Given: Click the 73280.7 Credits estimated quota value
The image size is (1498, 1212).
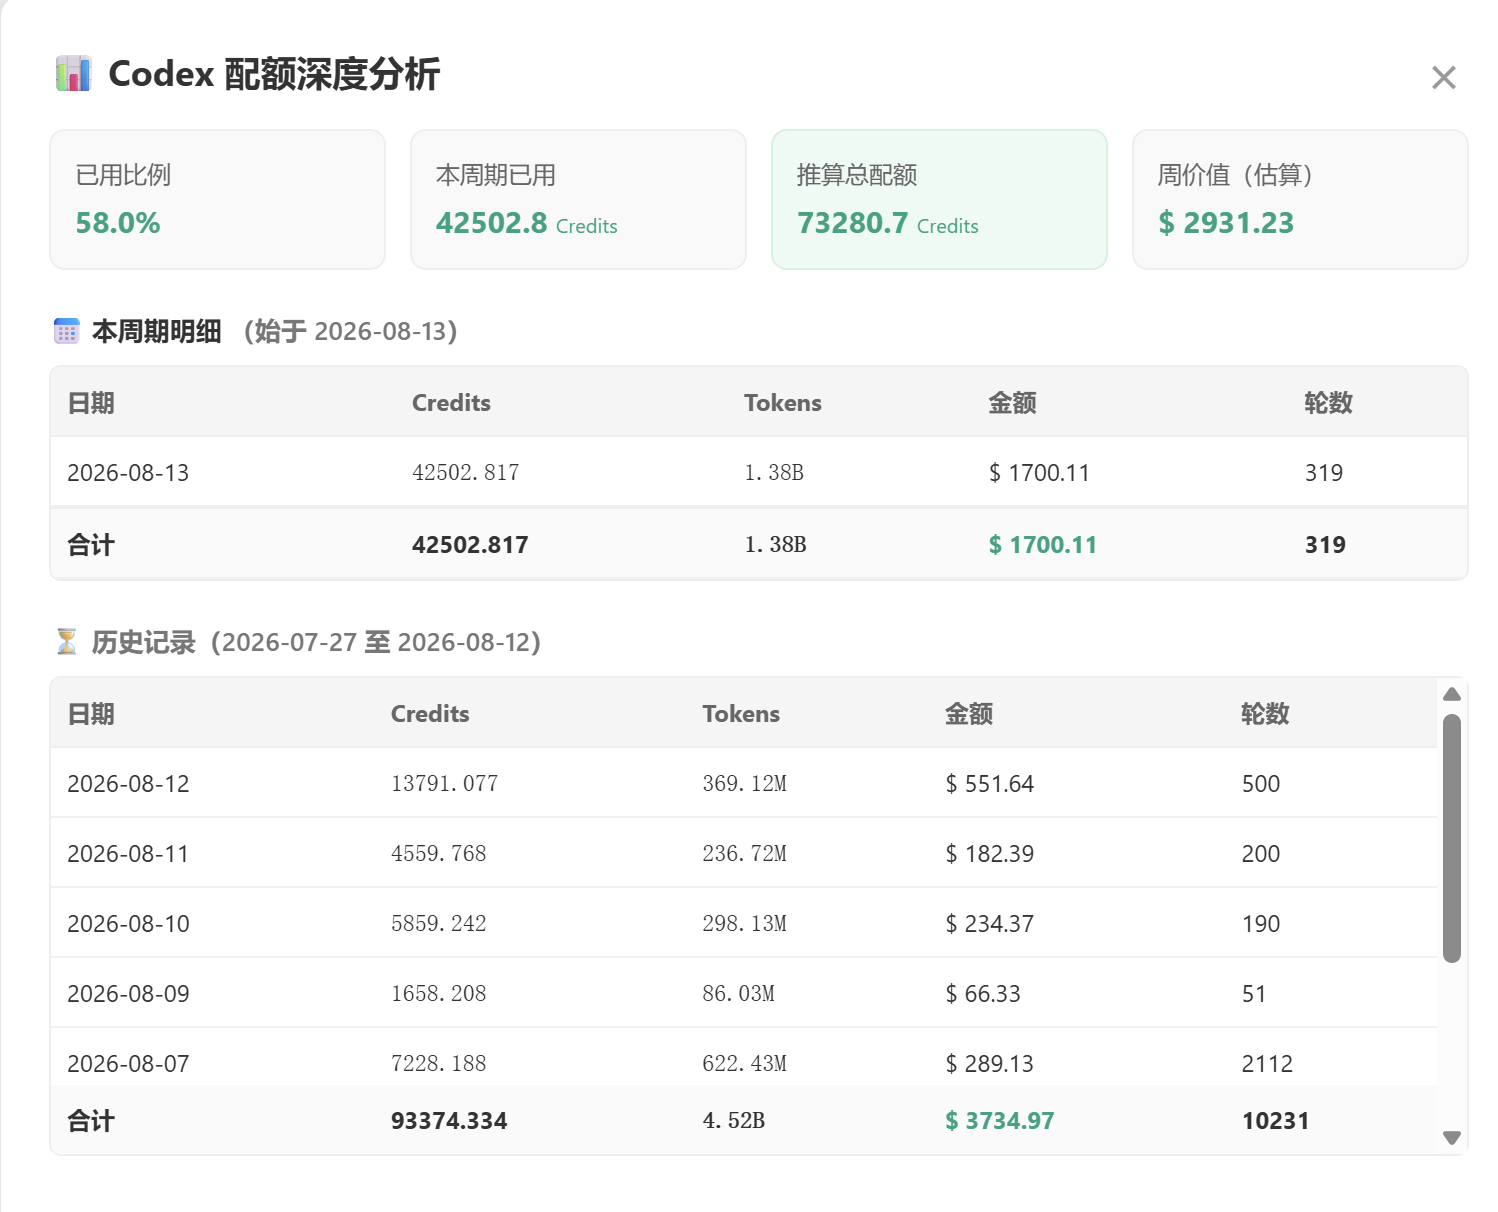Looking at the screenshot, I should coord(888,223).
